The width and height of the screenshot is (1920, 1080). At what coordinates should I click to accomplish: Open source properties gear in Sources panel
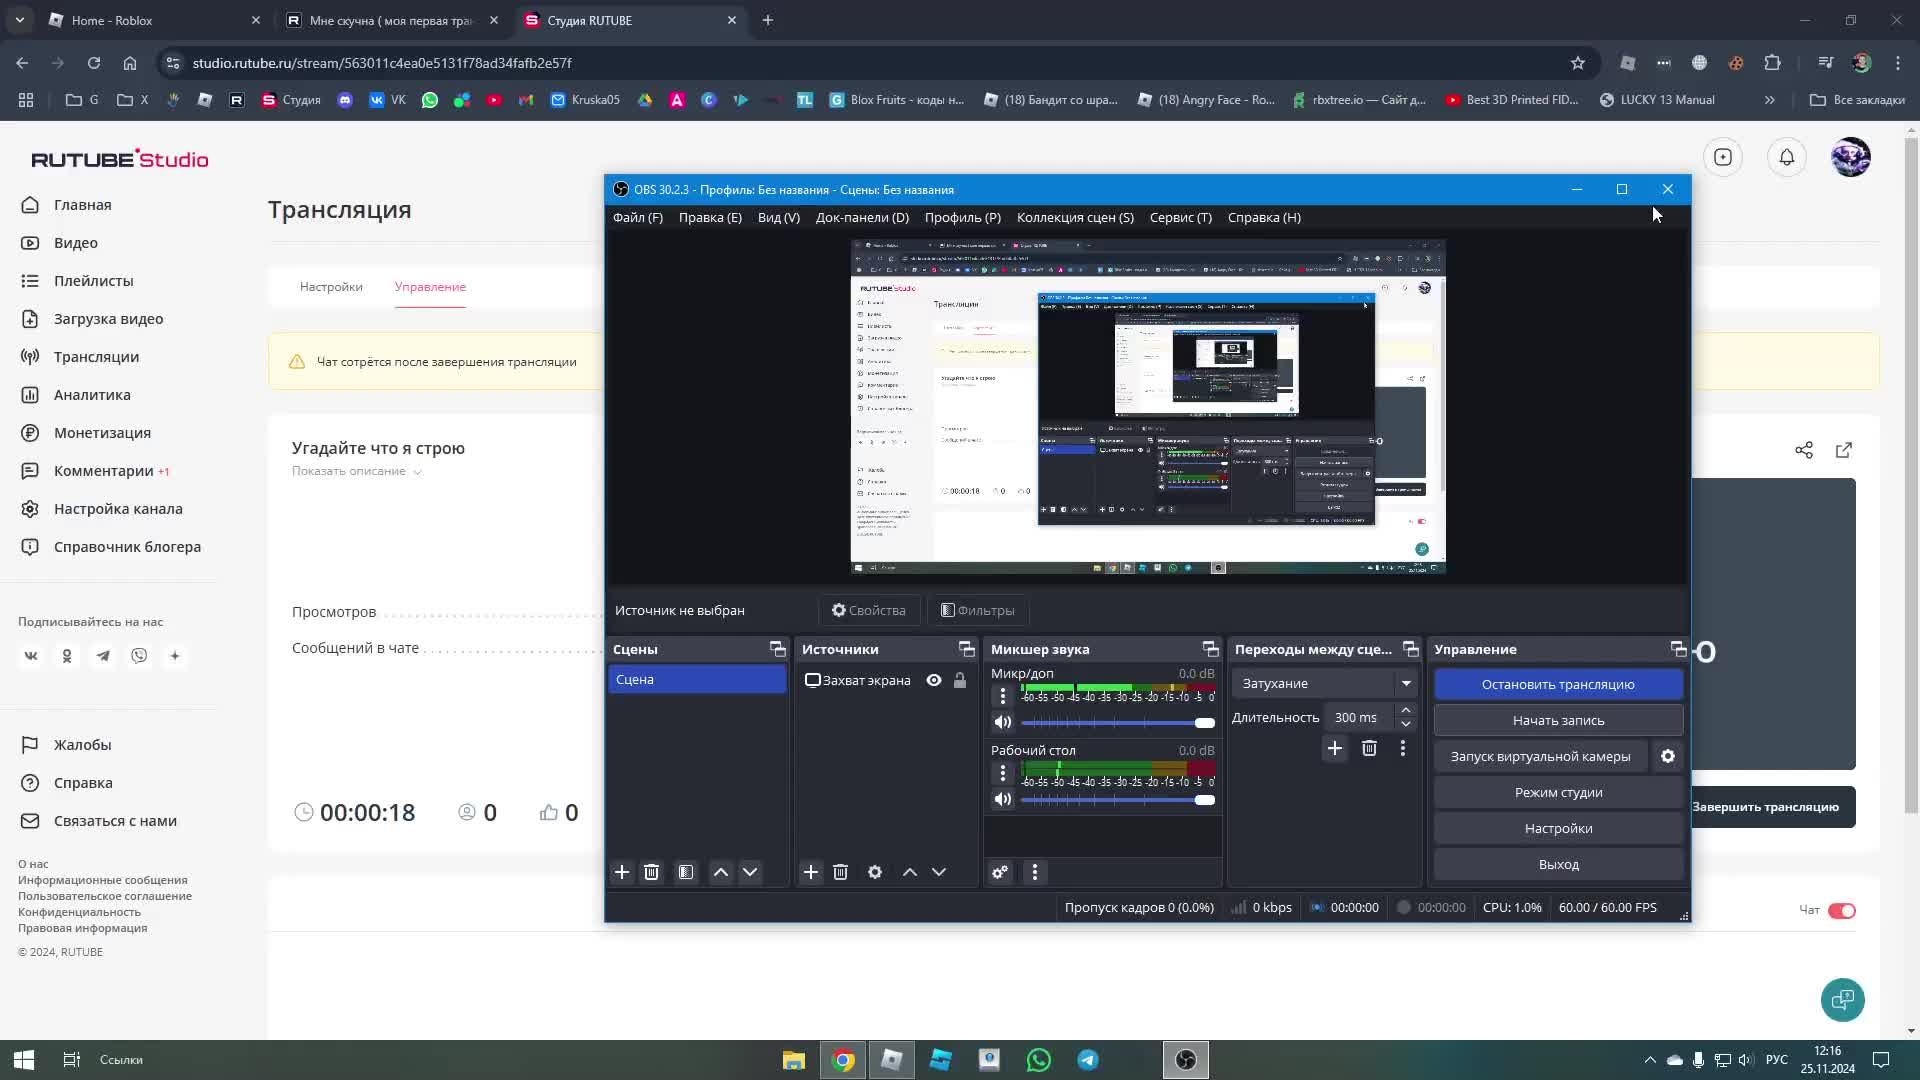[x=875, y=872]
